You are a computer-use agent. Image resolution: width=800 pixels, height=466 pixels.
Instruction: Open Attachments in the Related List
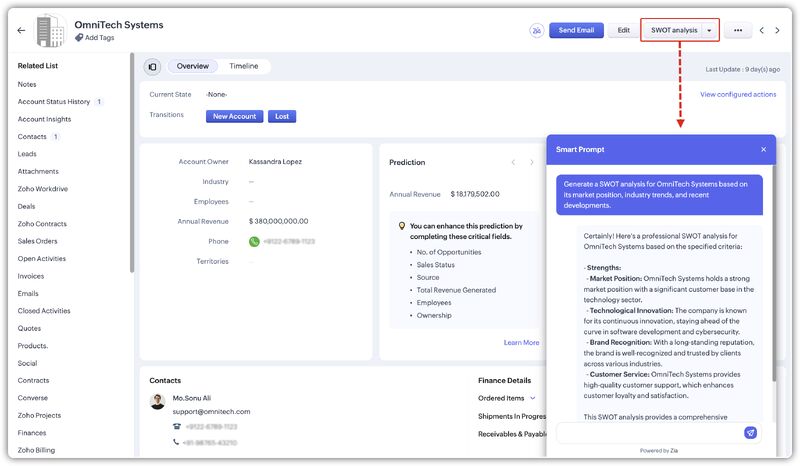tap(38, 171)
